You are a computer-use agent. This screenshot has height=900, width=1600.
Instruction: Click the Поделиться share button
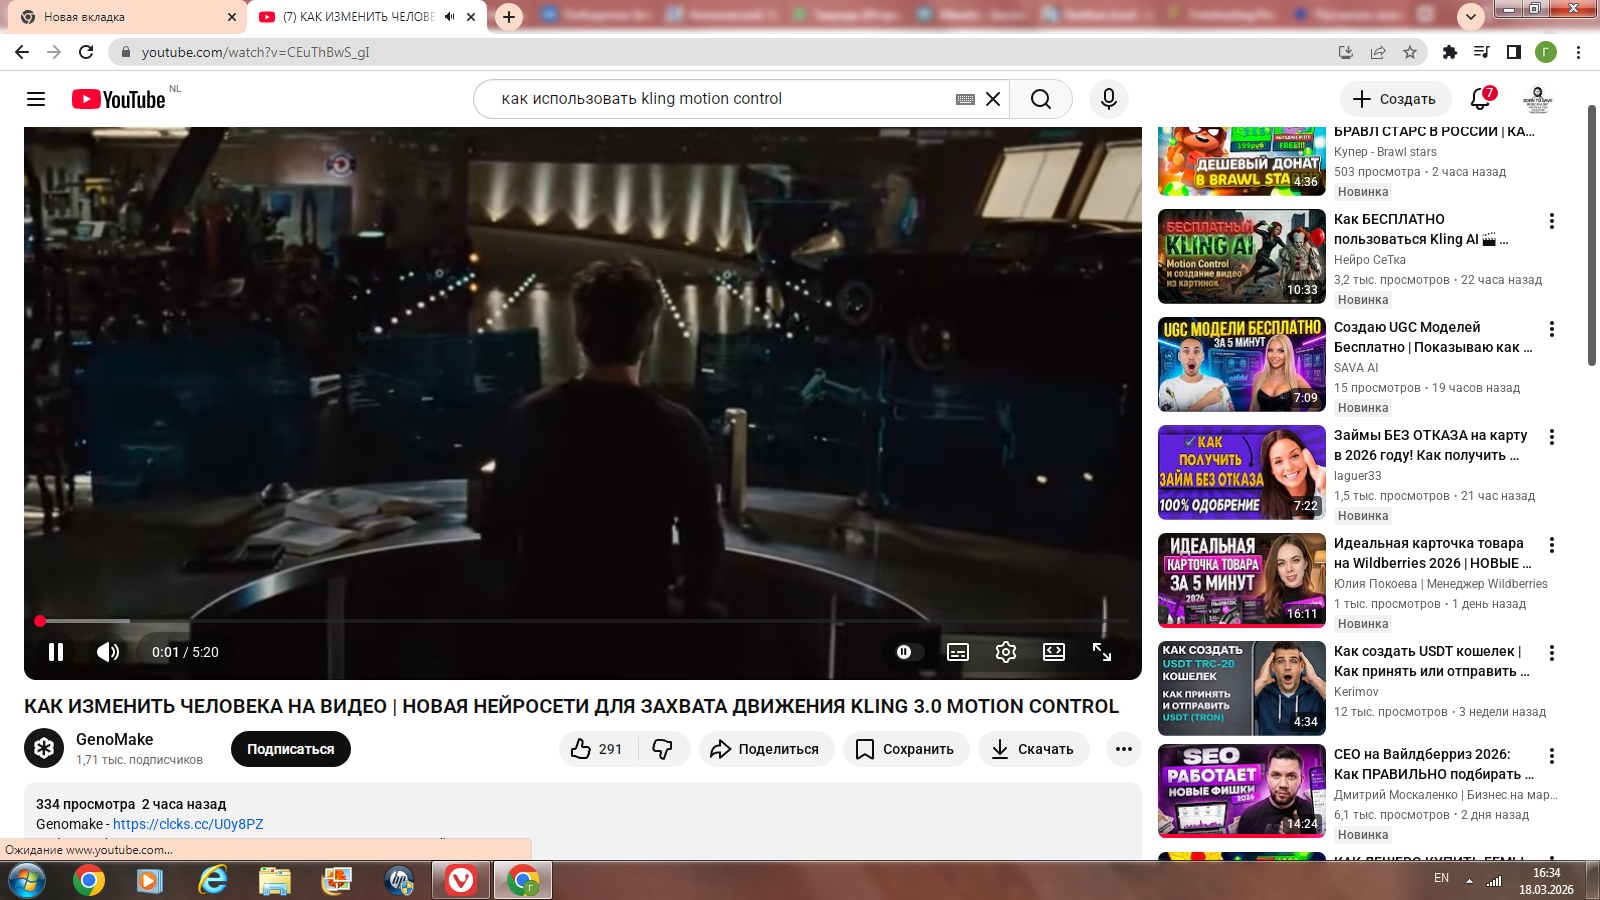point(766,749)
